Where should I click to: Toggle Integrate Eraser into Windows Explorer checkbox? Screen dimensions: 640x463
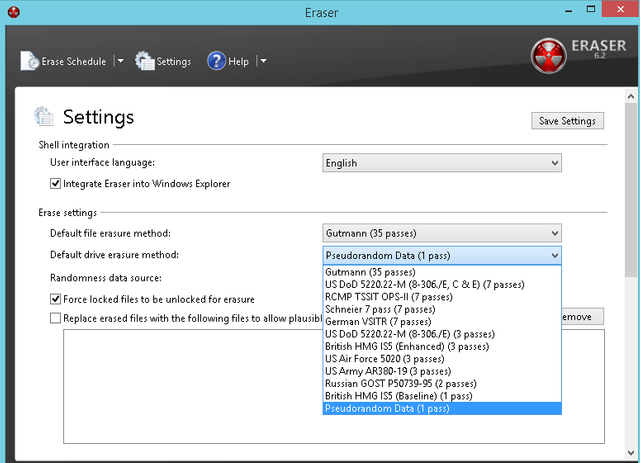coord(56,184)
